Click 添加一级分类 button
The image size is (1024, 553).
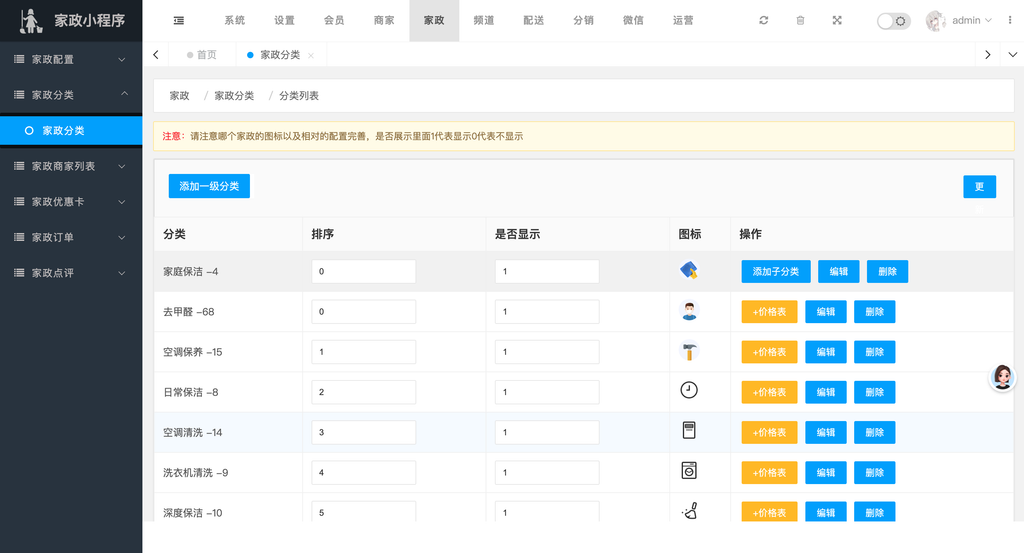(209, 186)
